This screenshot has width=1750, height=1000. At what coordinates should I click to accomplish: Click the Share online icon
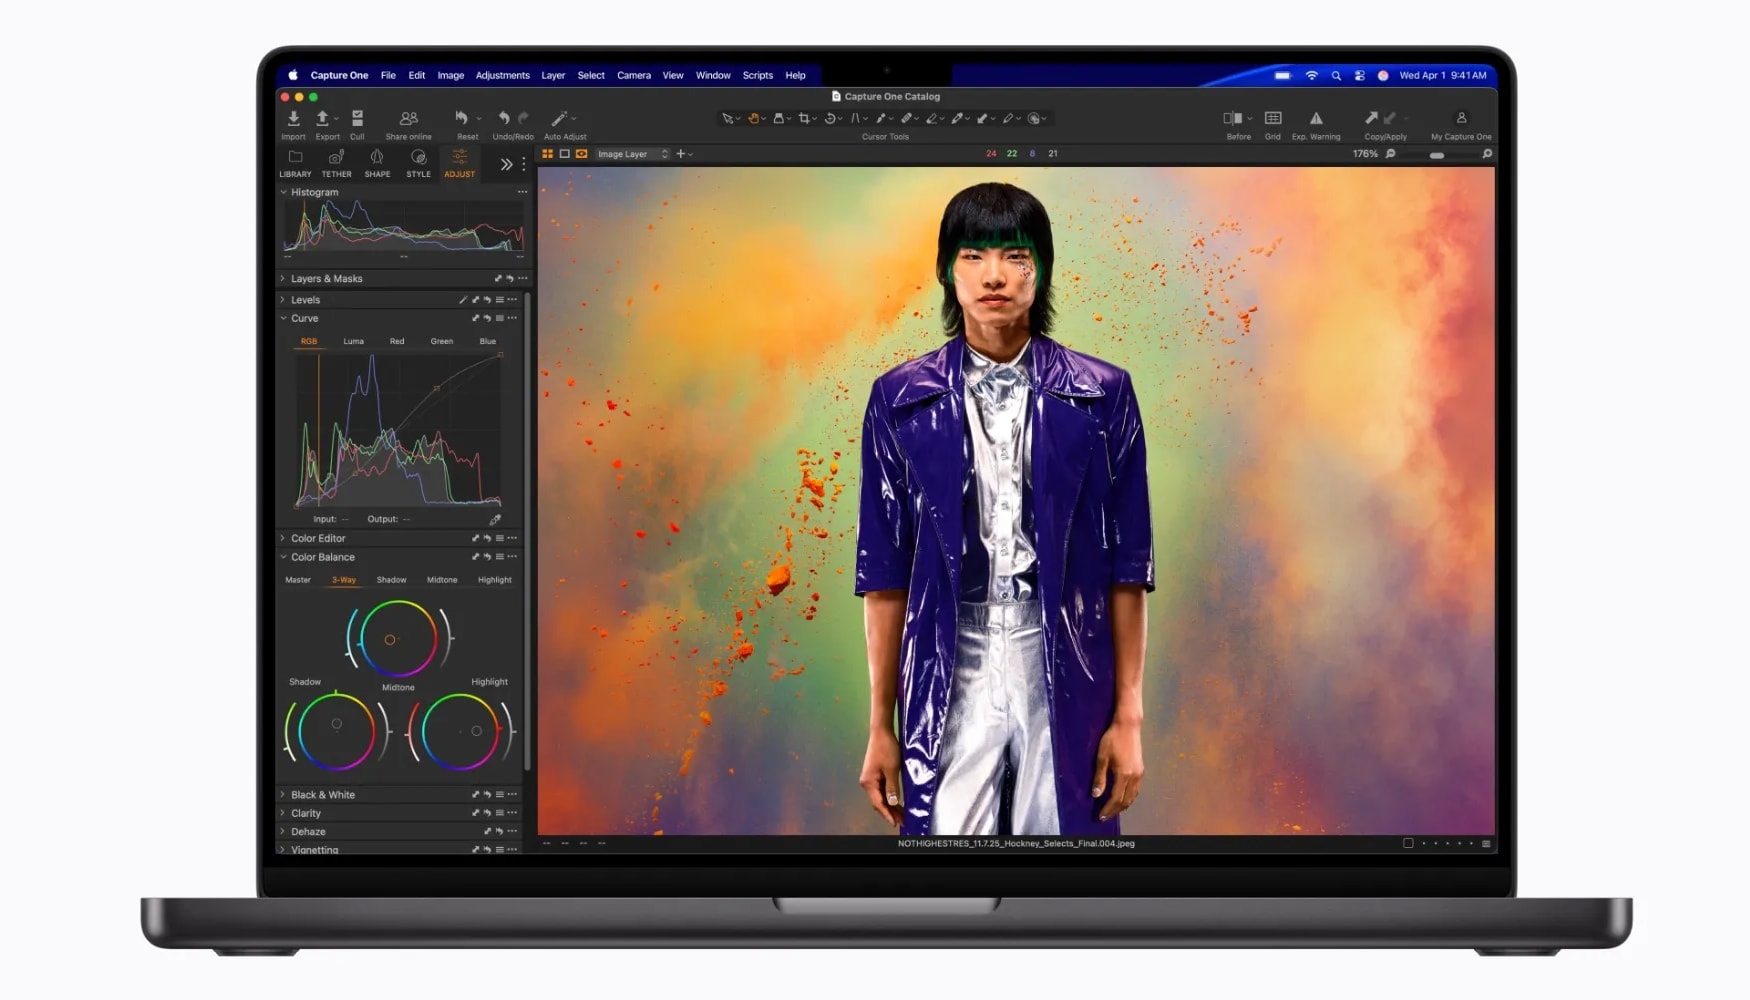(408, 119)
